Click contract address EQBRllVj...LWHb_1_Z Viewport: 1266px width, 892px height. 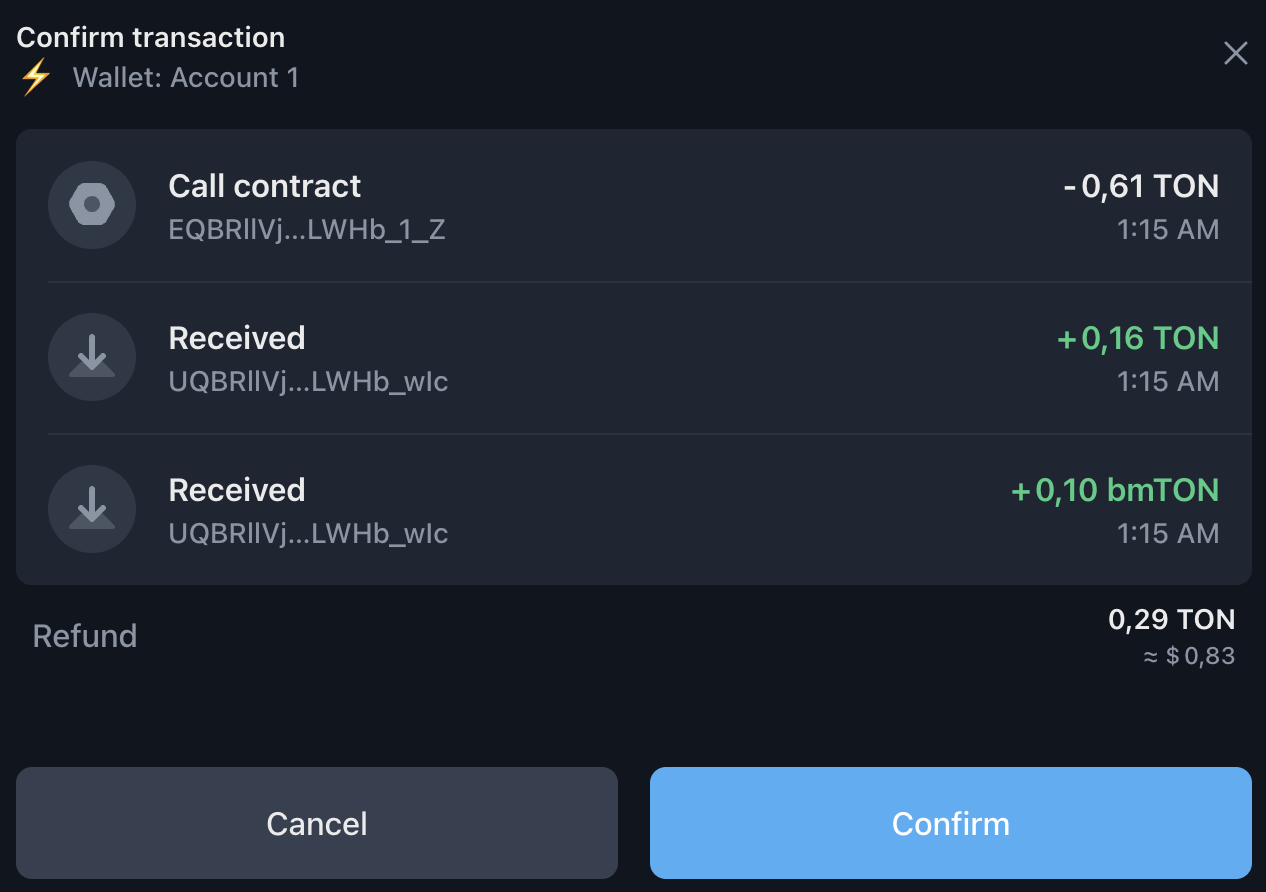[x=307, y=230]
